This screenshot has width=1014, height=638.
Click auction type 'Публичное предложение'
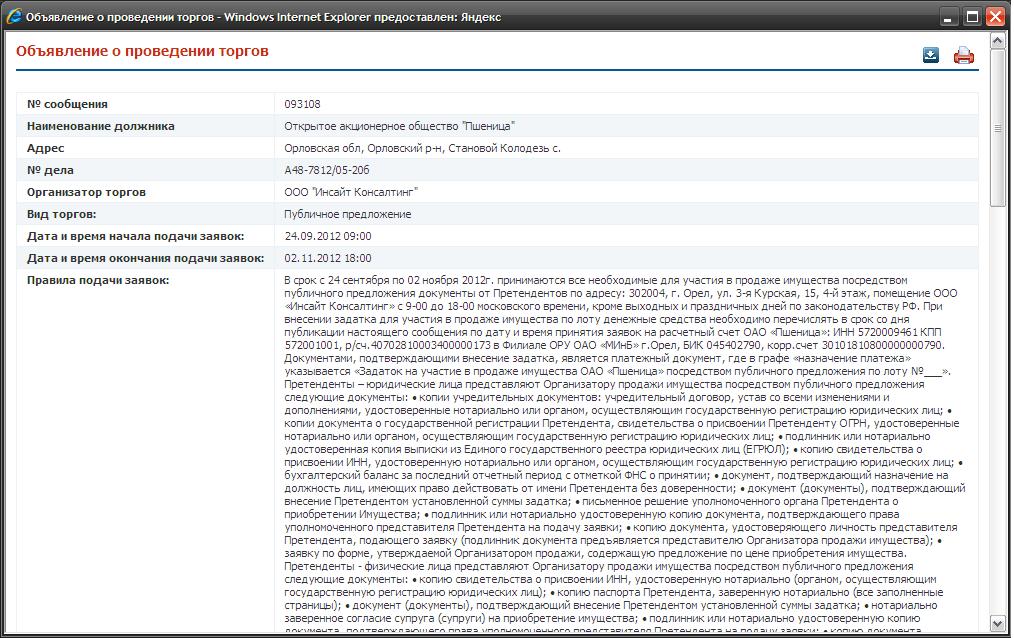point(347,214)
